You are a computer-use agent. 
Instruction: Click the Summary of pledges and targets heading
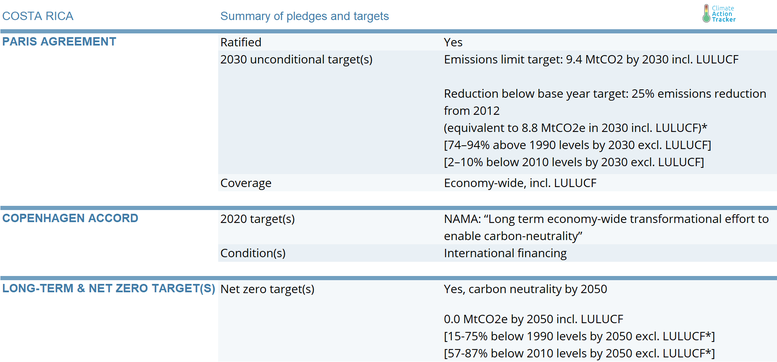point(304,16)
